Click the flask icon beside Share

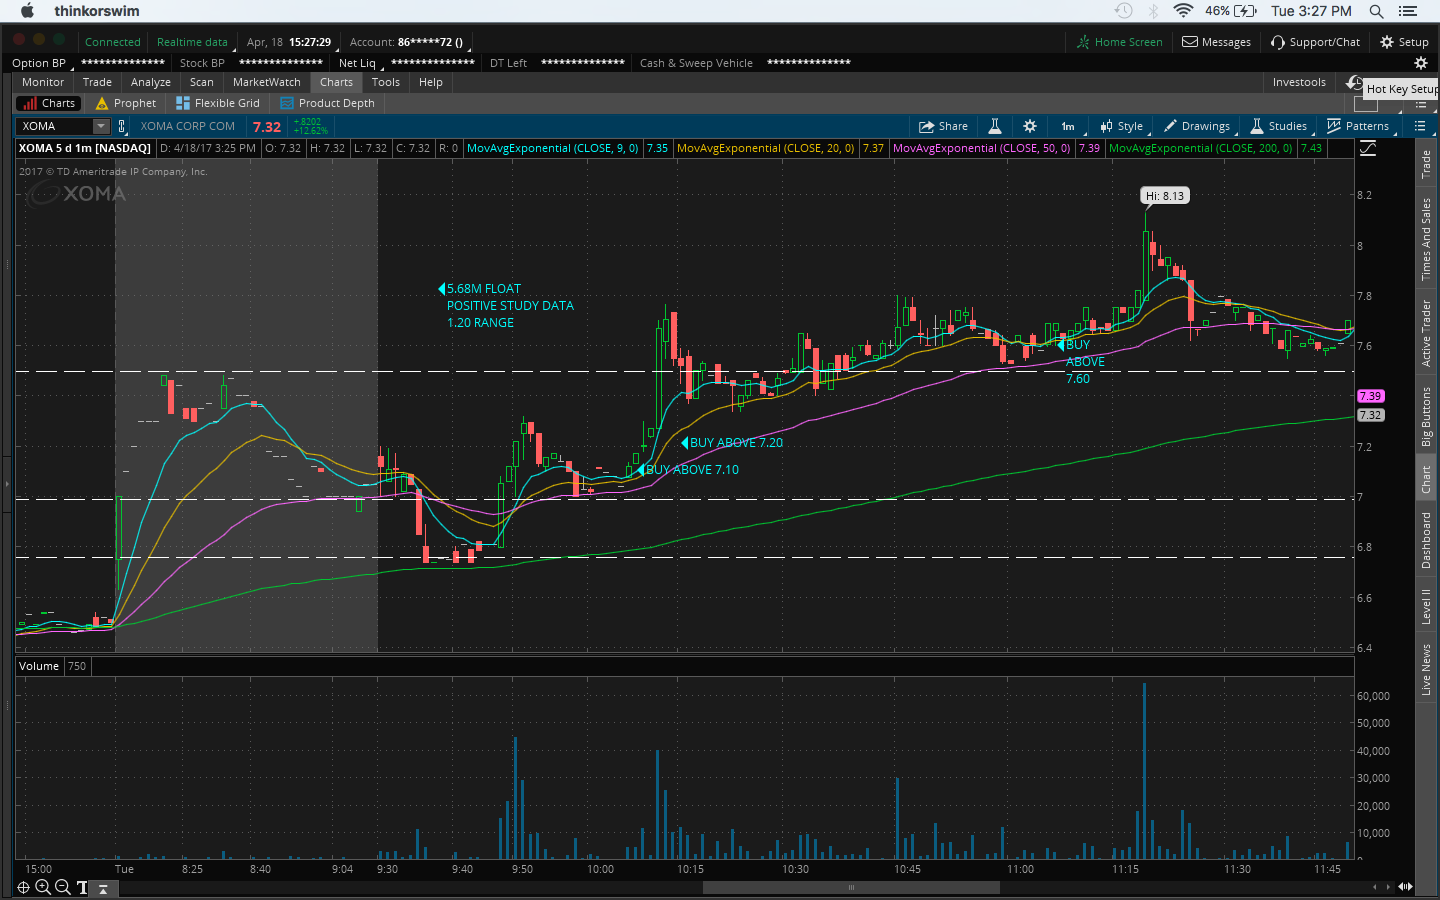pos(995,126)
